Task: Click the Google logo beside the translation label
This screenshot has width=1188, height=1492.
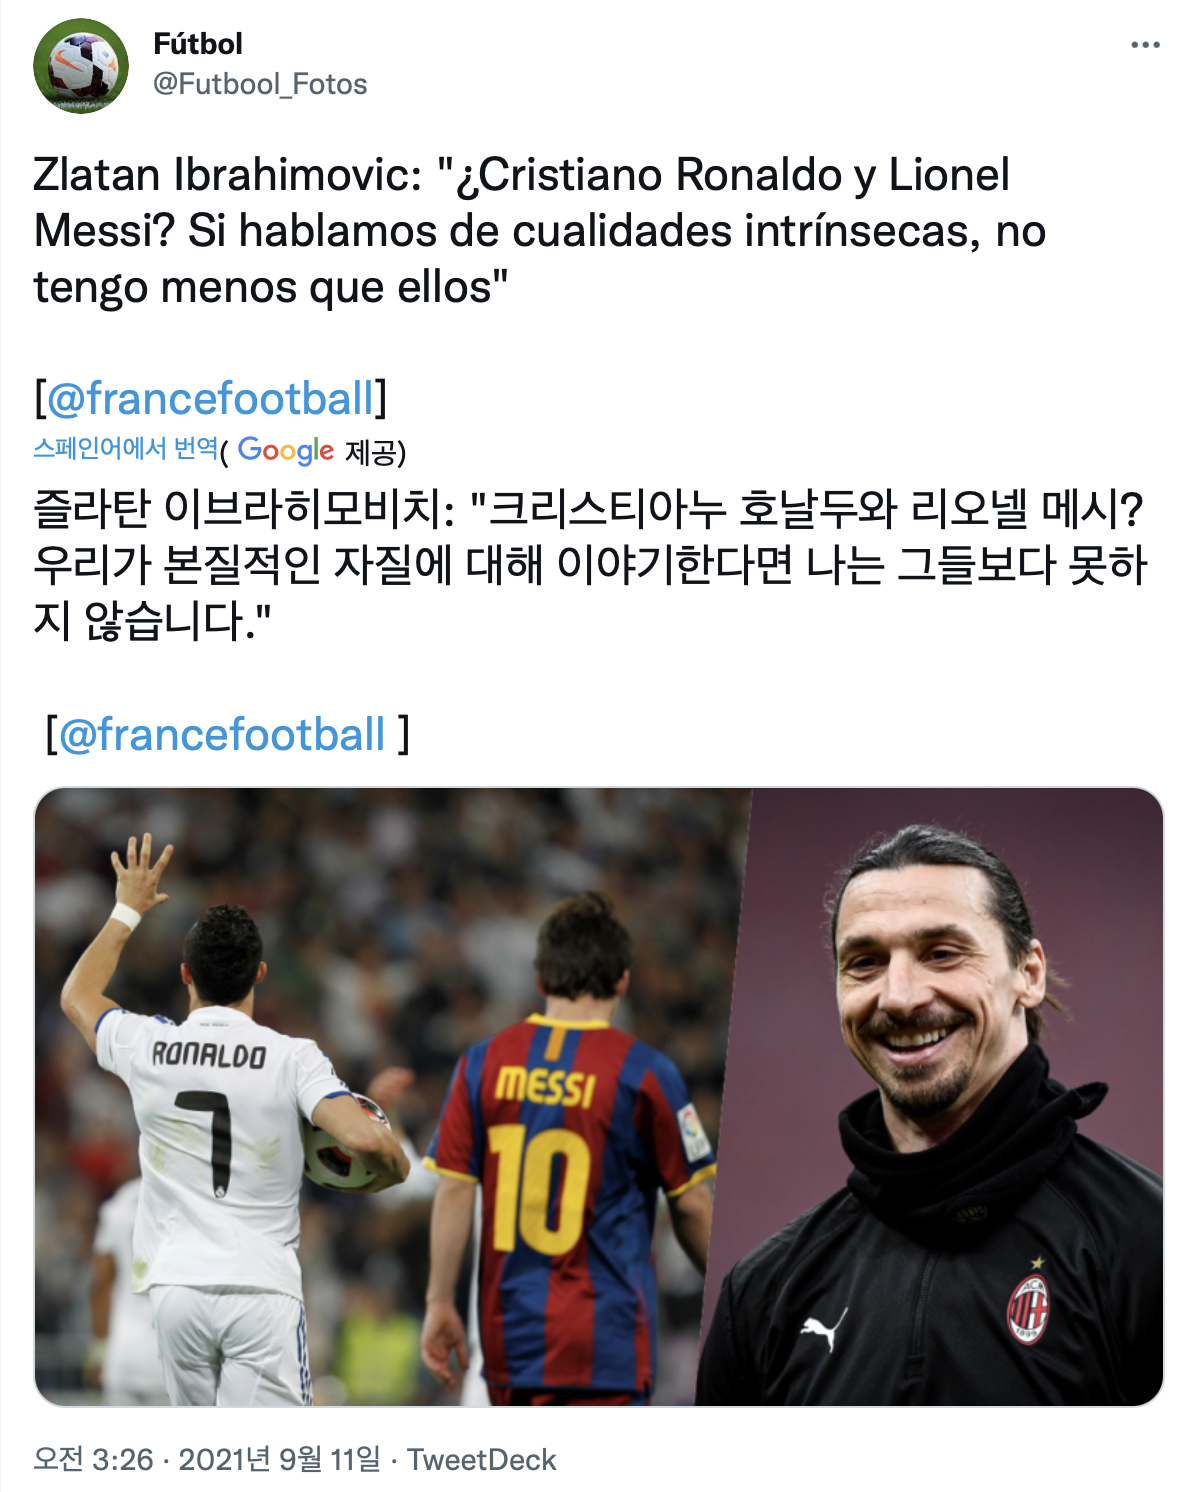Action: point(286,451)
